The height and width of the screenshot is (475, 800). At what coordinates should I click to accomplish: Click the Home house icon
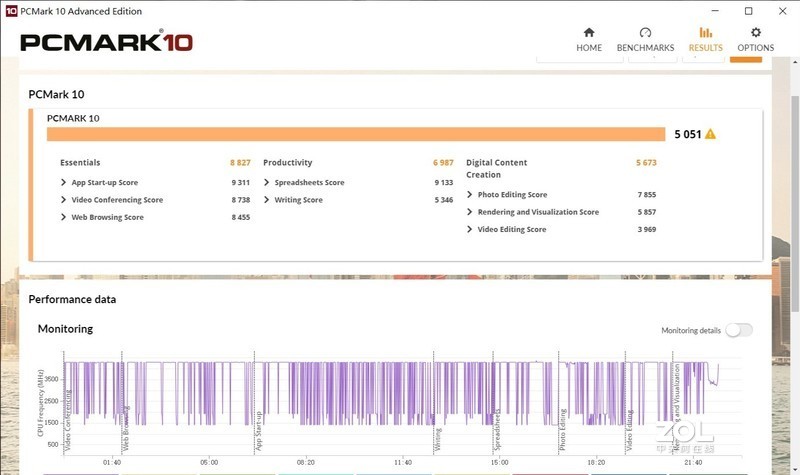coord(589,33)
